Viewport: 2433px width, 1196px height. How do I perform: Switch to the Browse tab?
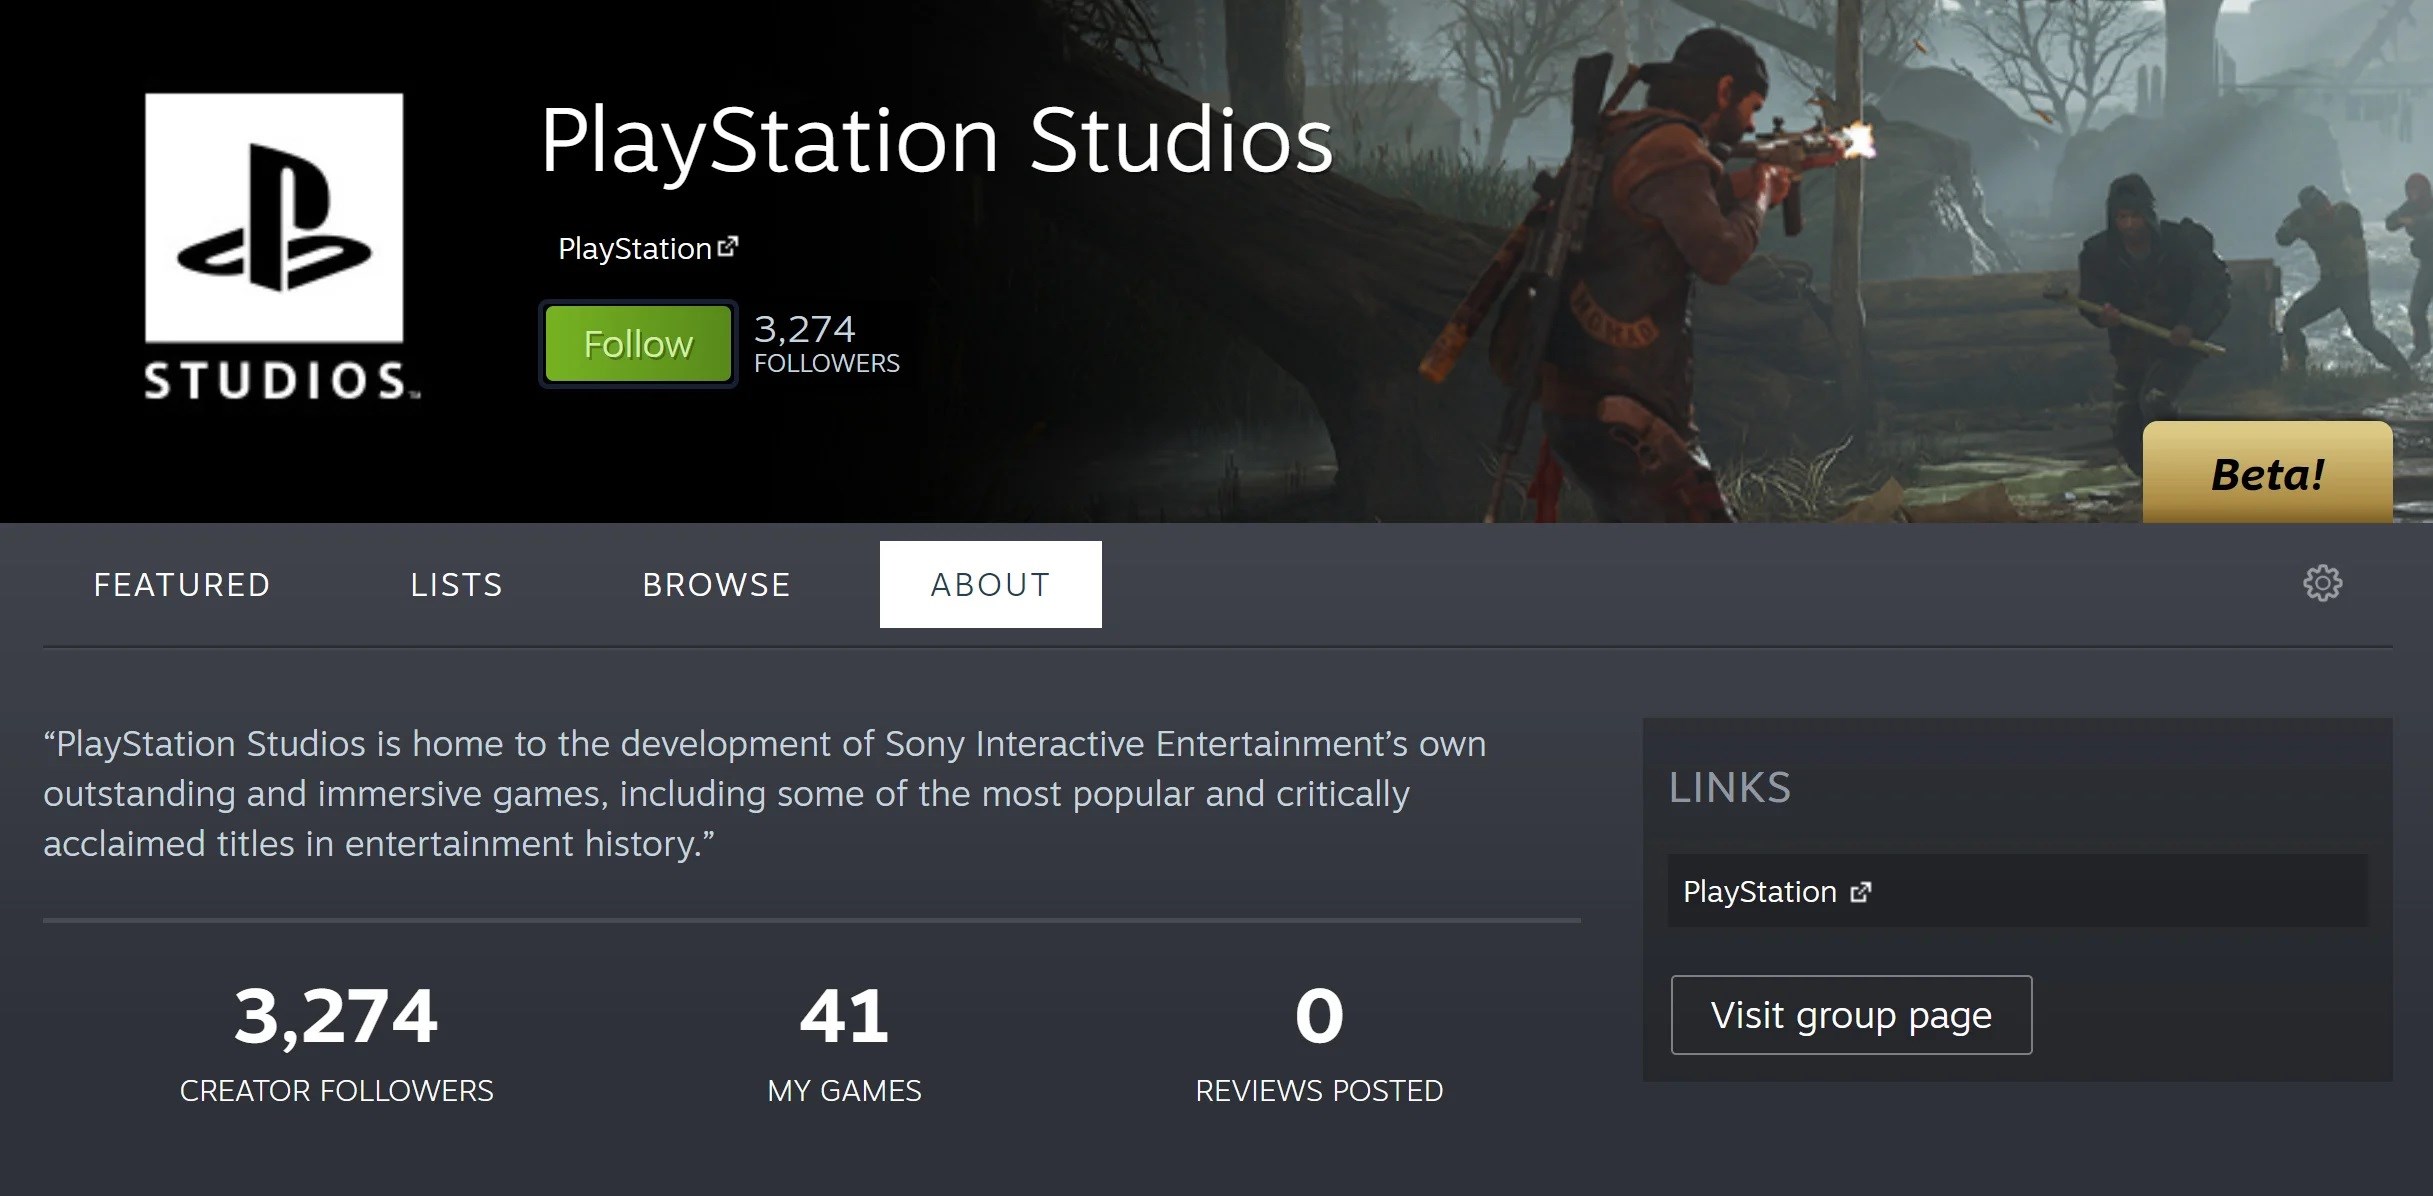tap(717, 585)
